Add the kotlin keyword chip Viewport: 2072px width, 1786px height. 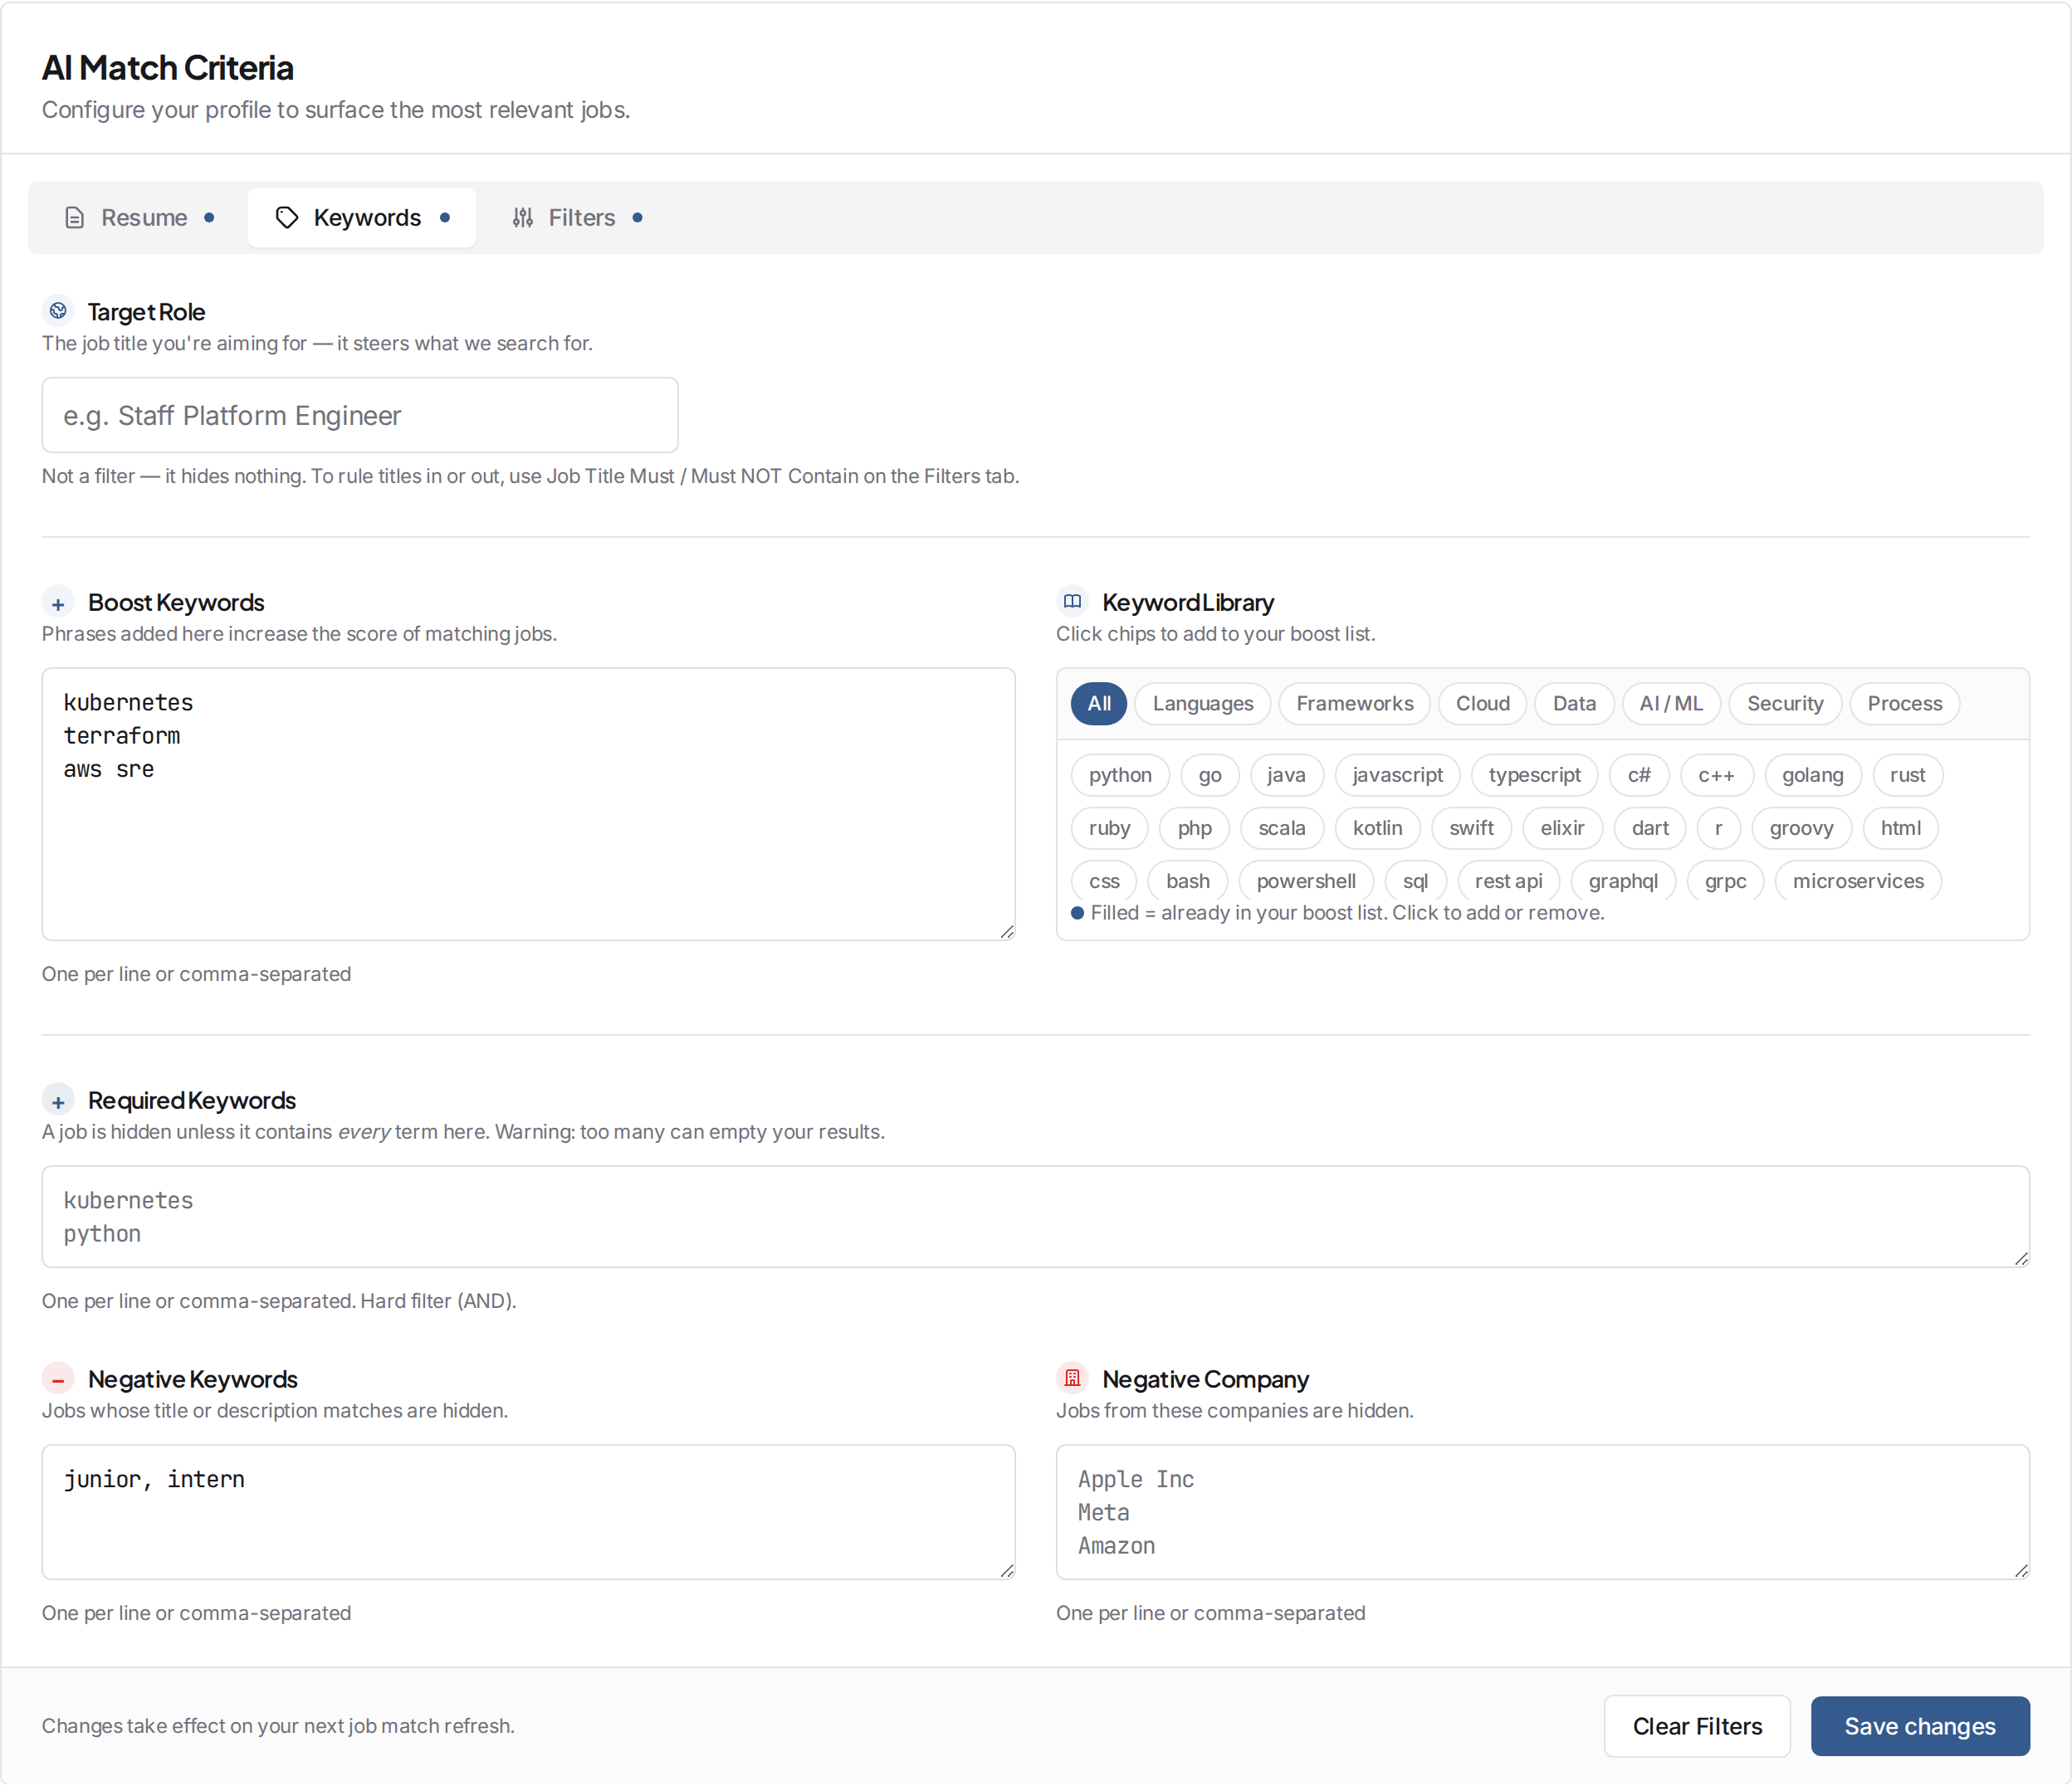1378,829
